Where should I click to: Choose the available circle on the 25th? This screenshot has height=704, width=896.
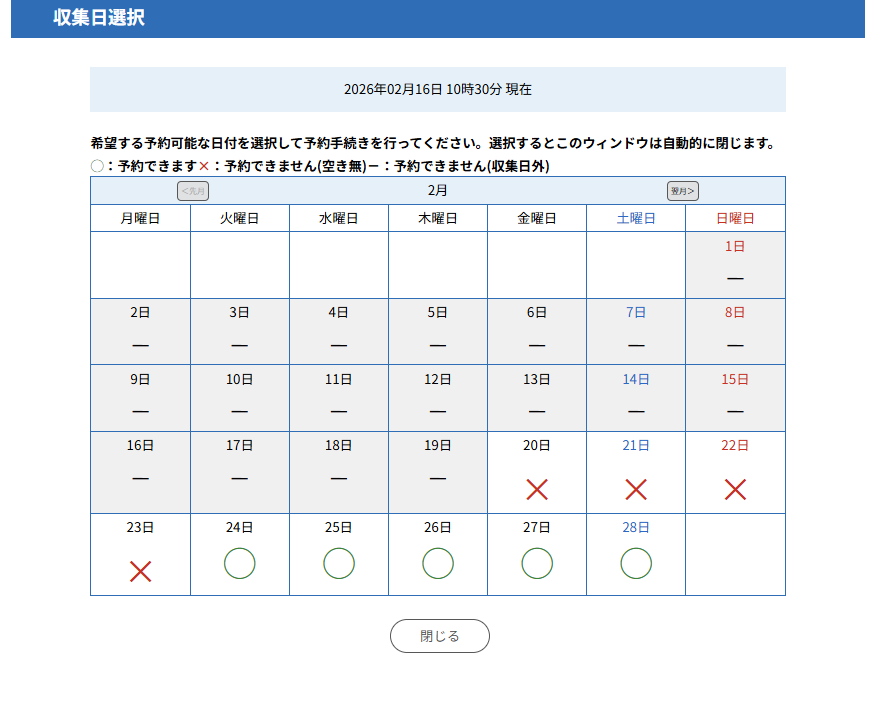click(x=339, y=564)
